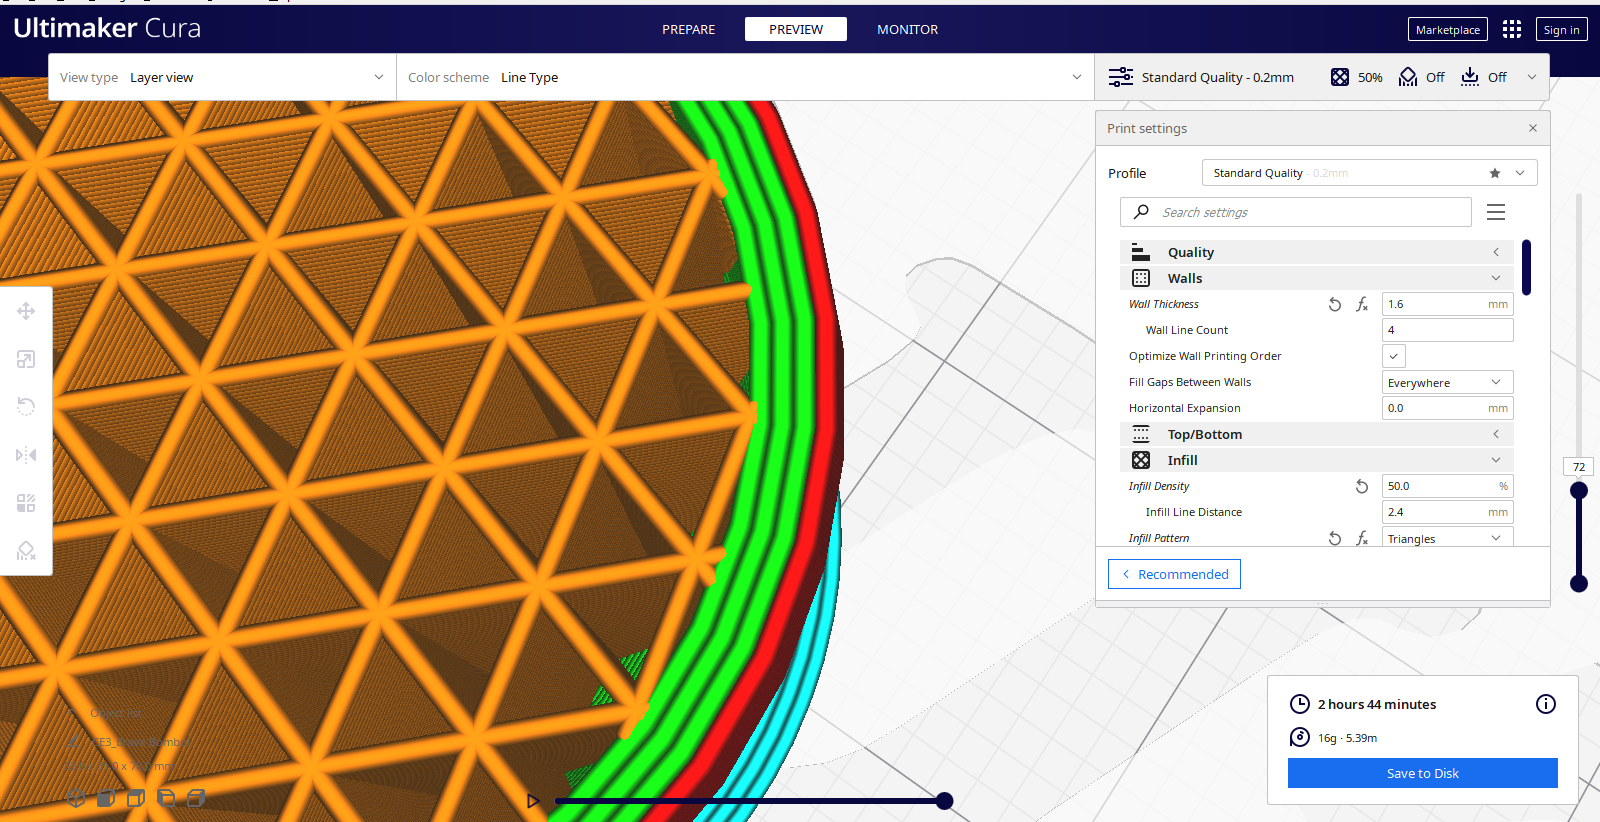The height and width of the screenshot is (822, 1600).
Task: Edit the Horizontal Expansion value field
Action: pyautogui.click(x=1447, y=408)
